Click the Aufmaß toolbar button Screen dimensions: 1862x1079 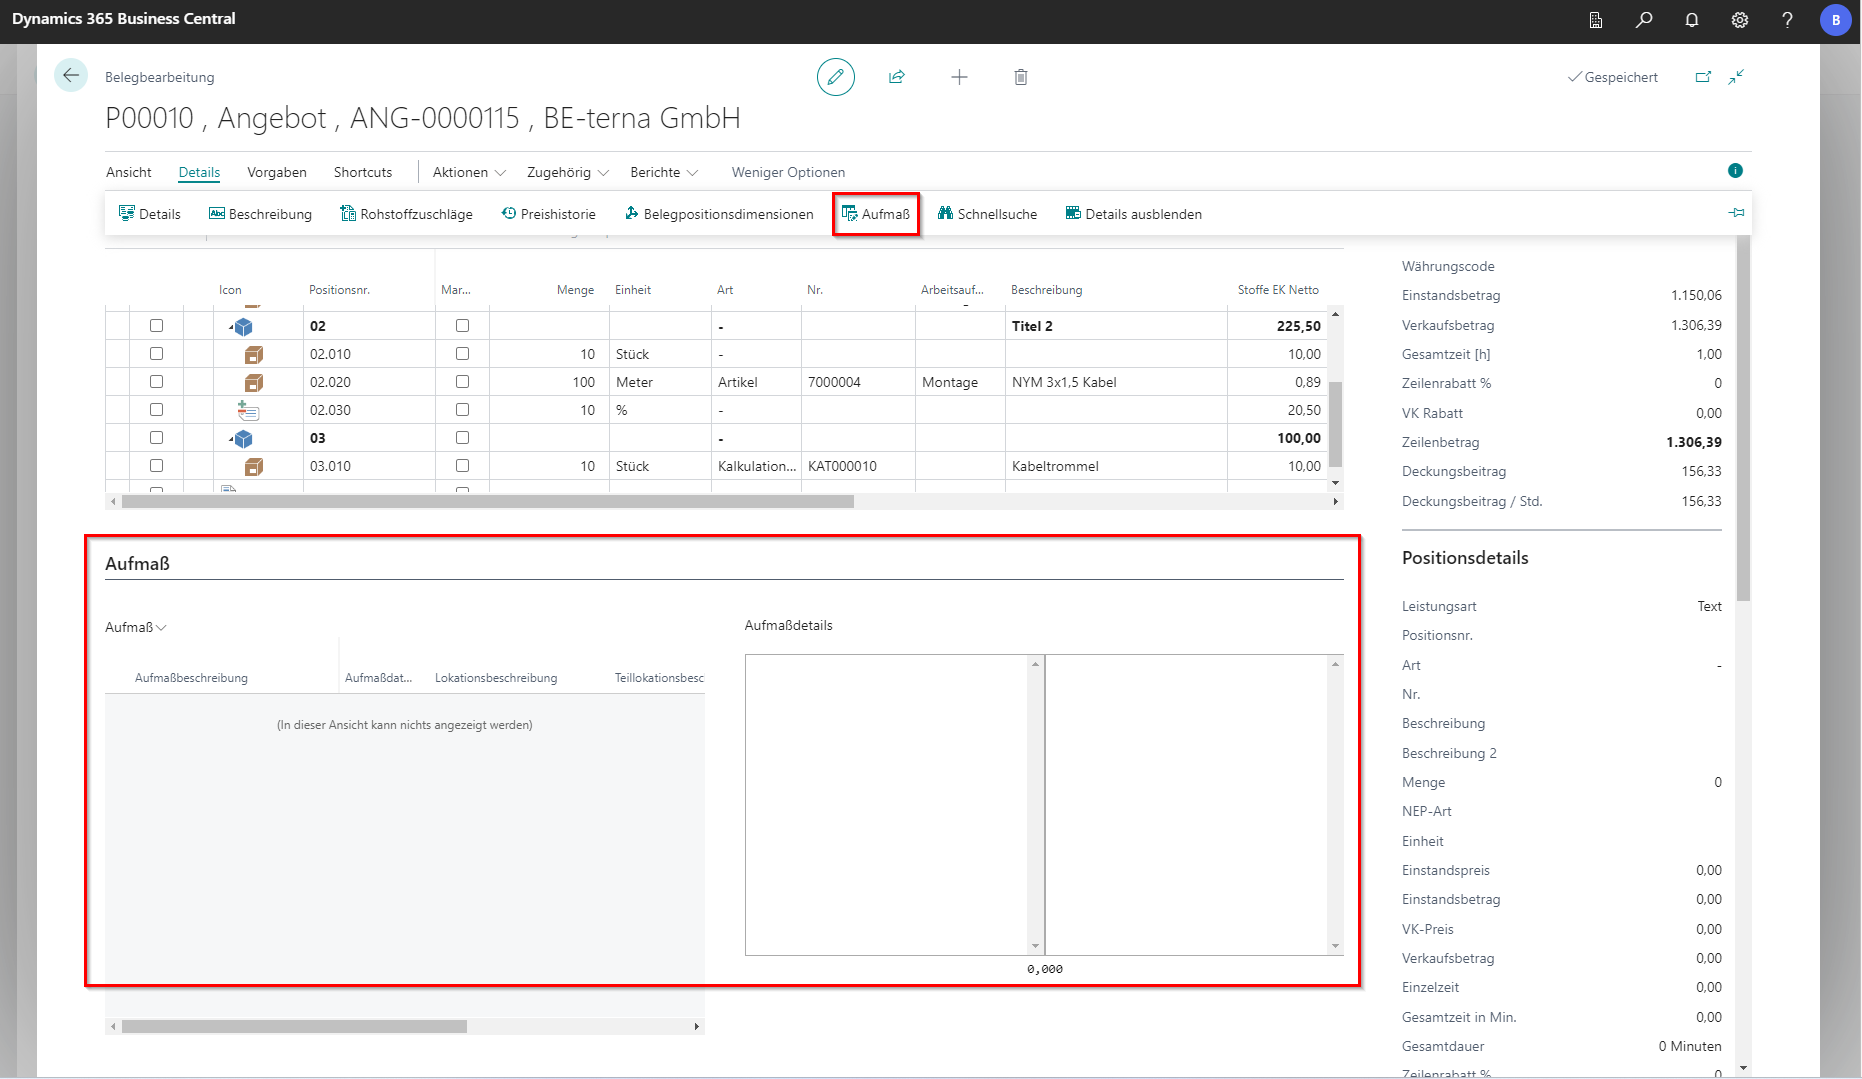point(876,214)
